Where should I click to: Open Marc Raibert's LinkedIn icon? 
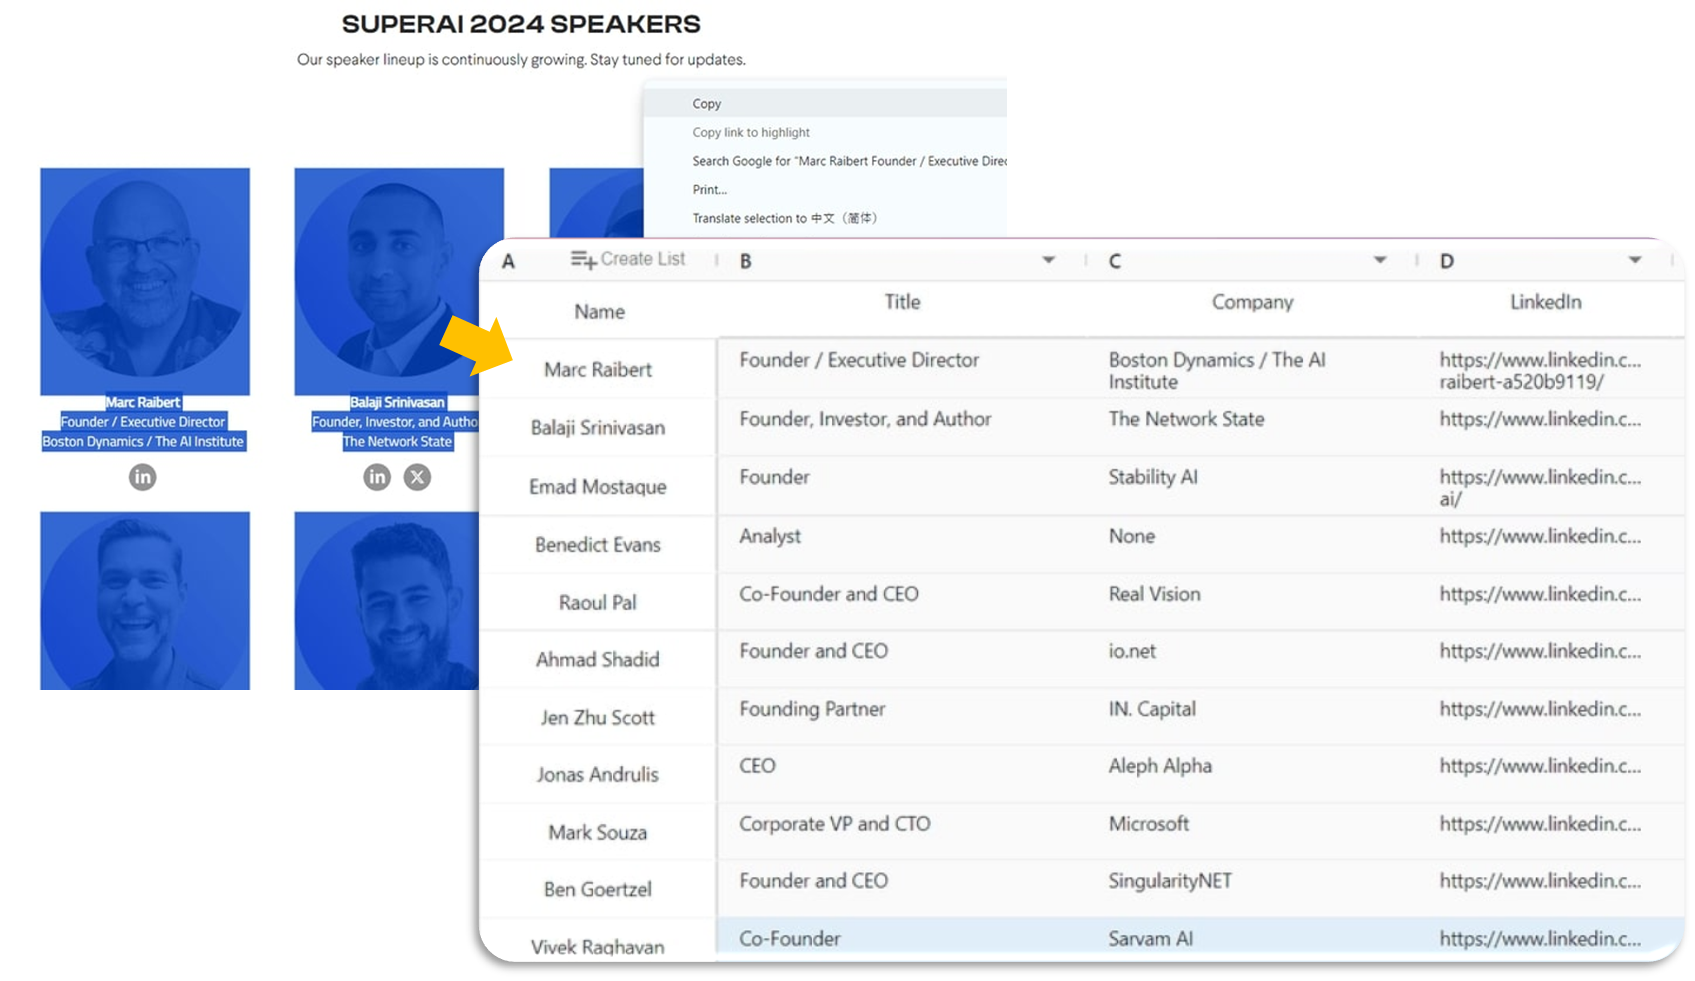point(143,477)
